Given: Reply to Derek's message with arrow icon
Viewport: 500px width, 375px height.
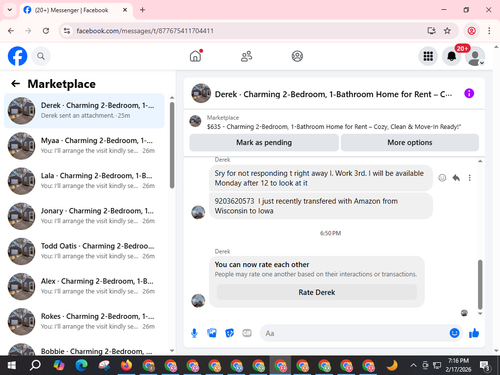Looking at the screenshot, I should (x=456, y=178).
